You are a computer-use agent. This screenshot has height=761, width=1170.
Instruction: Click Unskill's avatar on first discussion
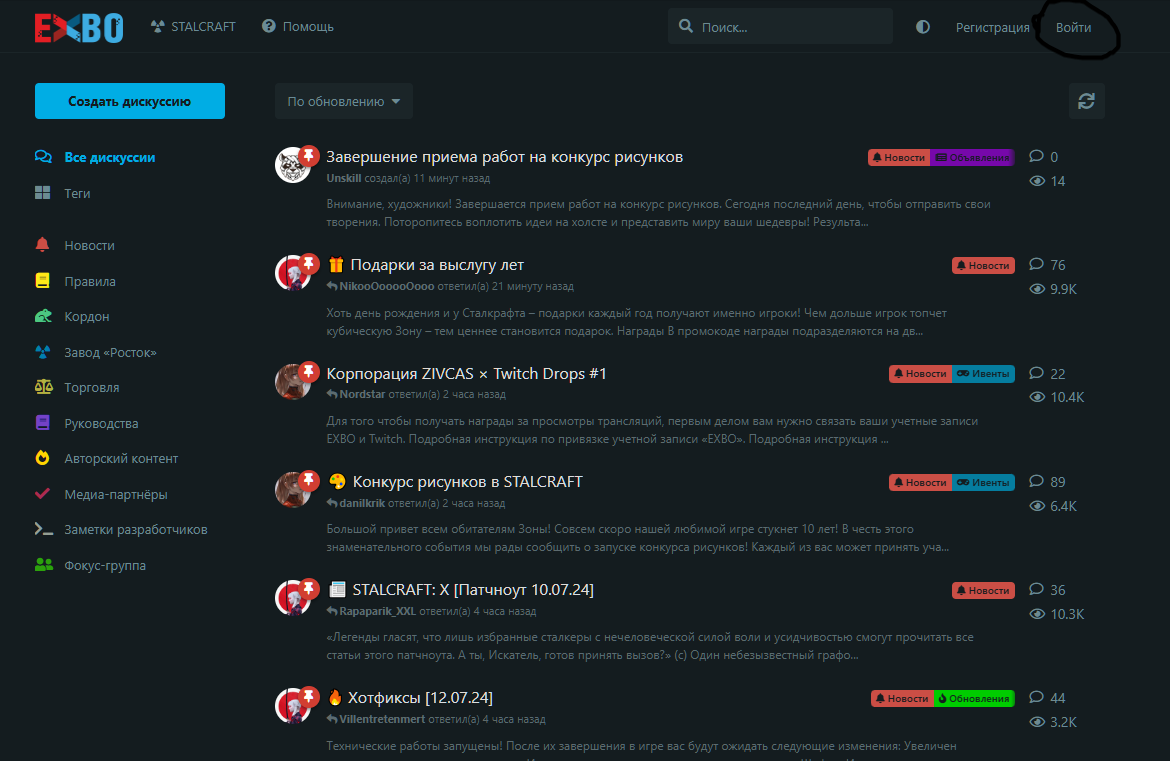(292, 165)
